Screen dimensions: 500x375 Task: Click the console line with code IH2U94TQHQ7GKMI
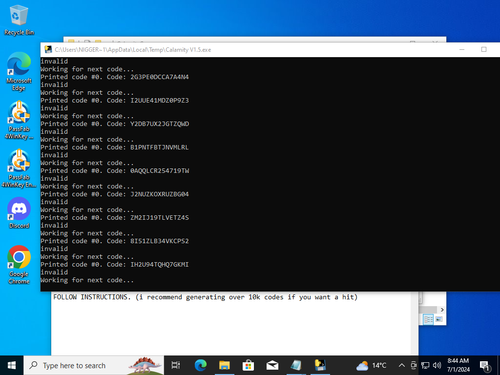tap(115, 264)
